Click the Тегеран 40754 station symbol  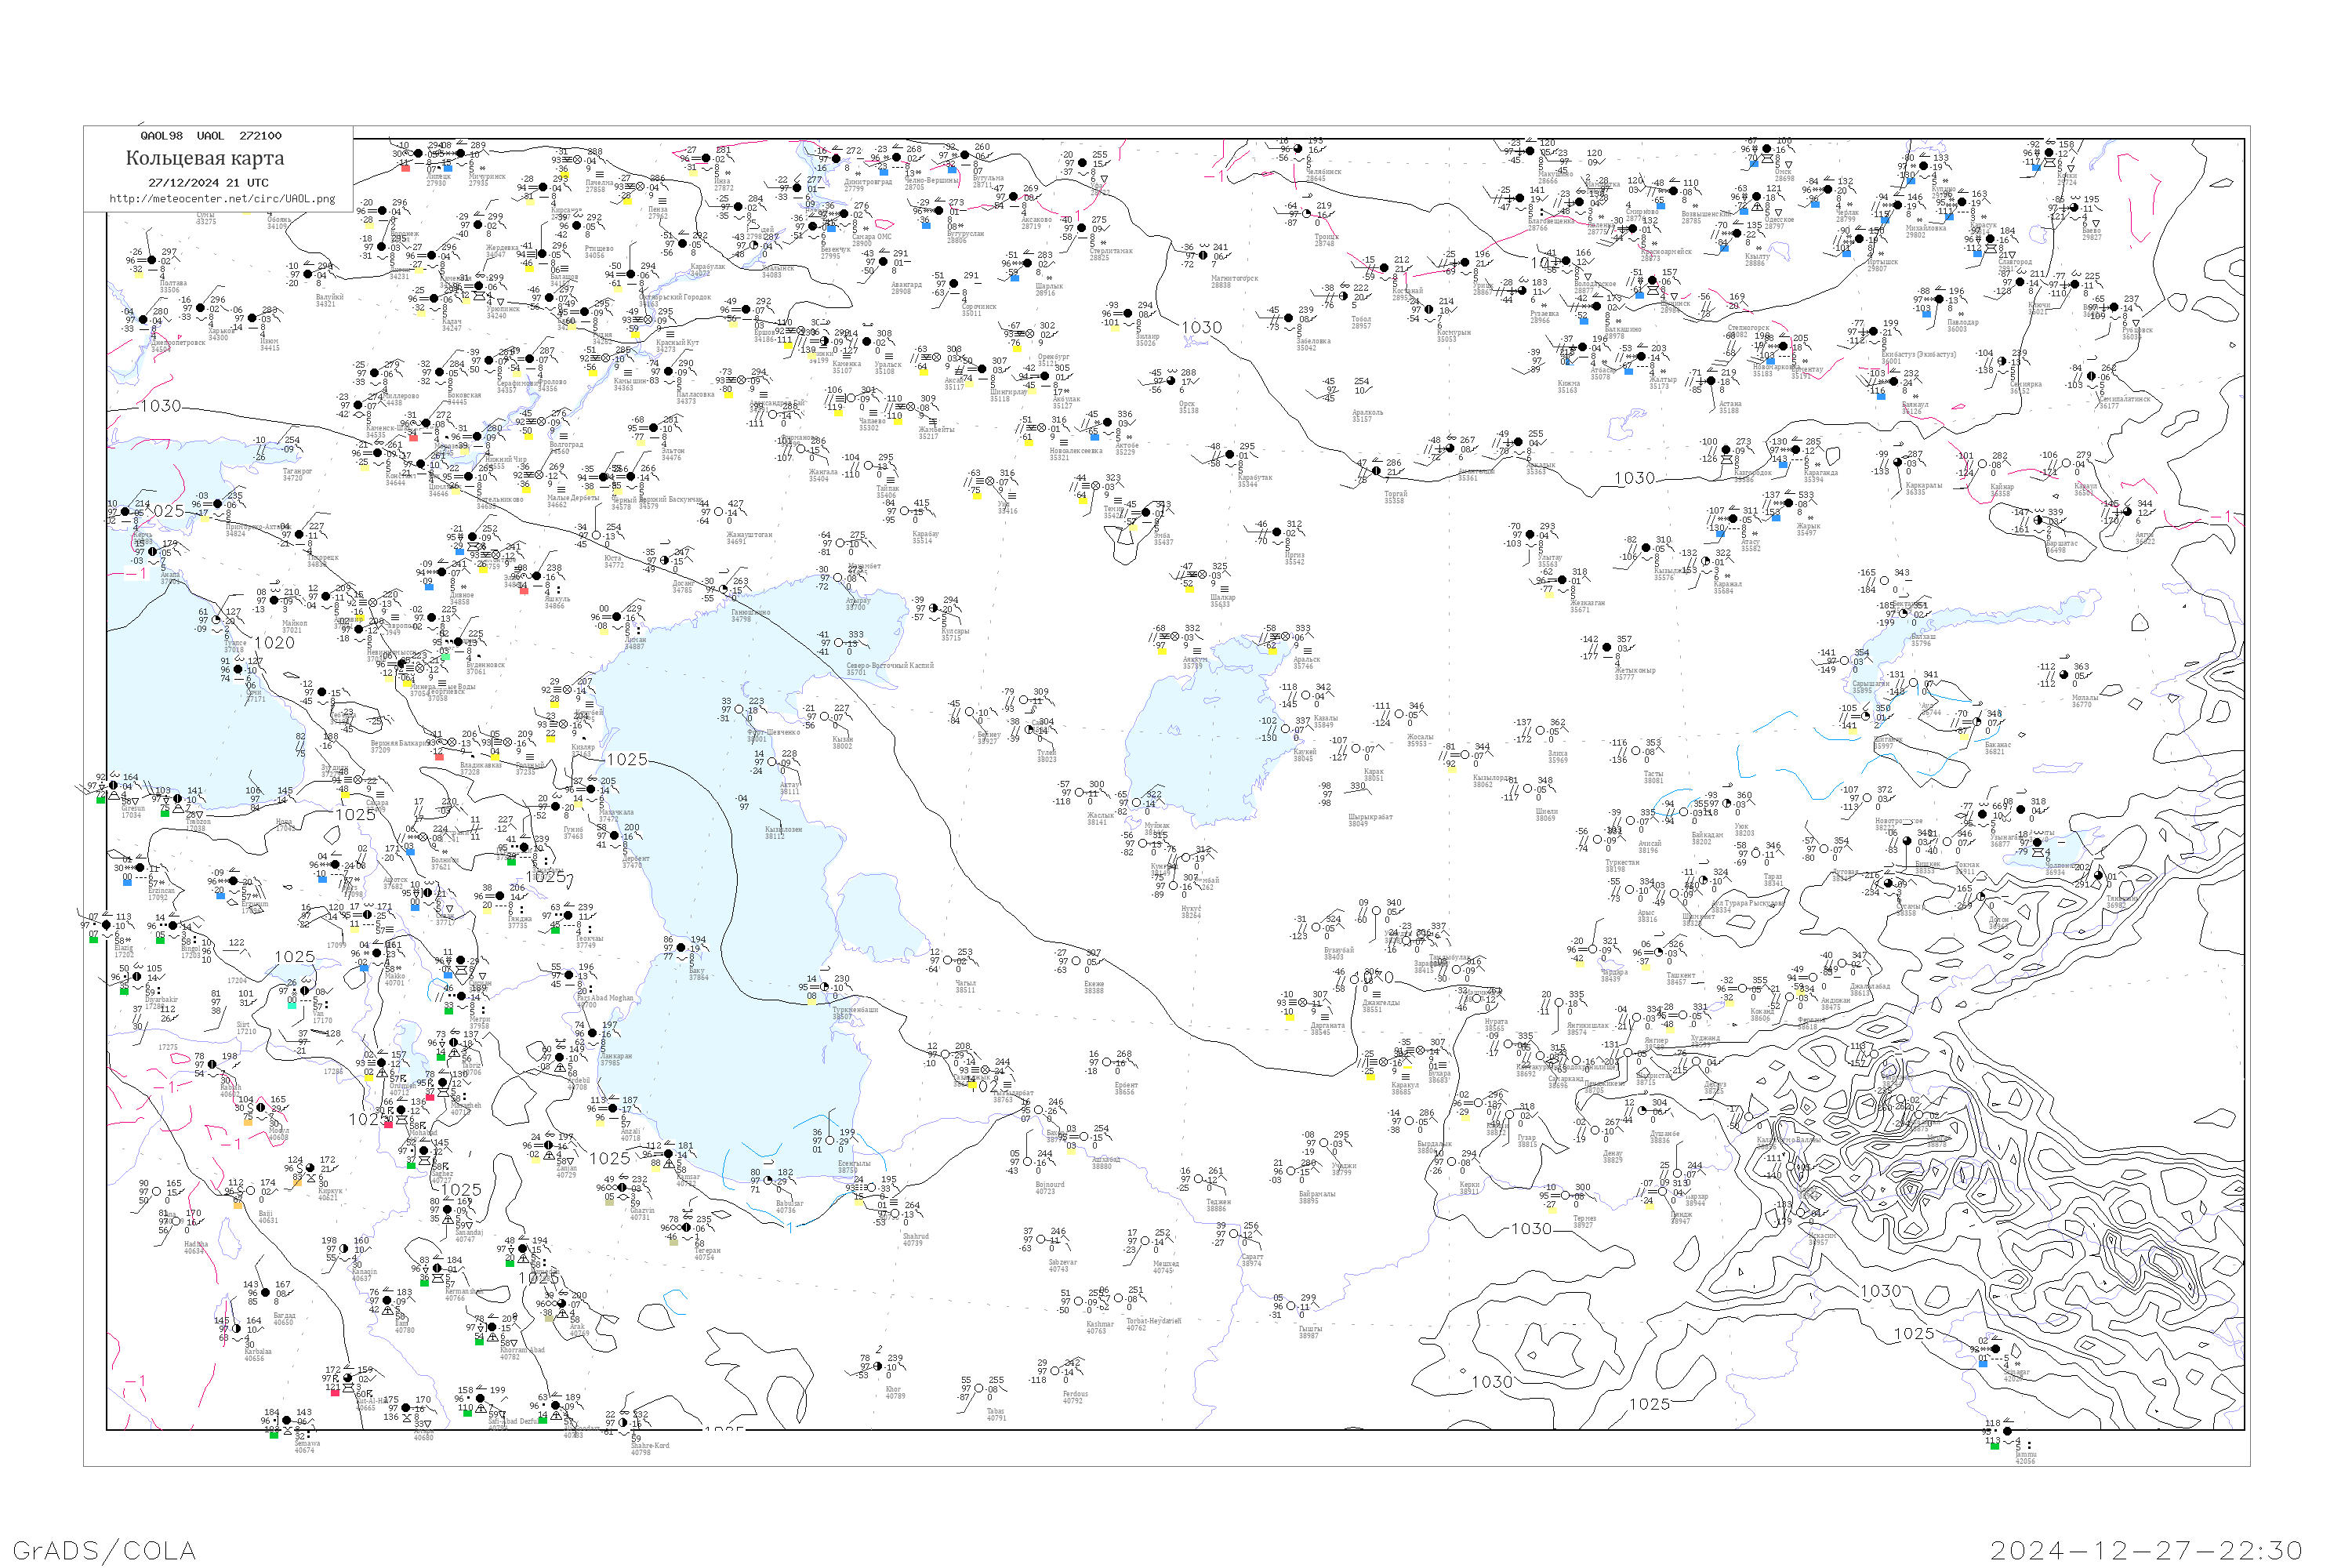pos(686,1228)
